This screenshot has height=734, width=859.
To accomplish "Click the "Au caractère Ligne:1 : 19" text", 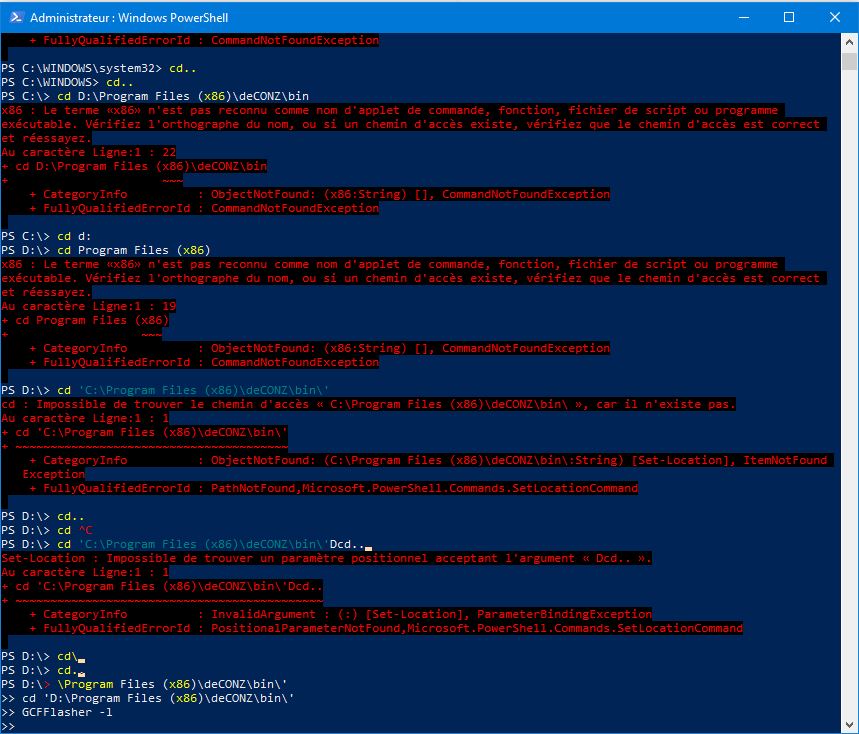I will pos(88,306).
